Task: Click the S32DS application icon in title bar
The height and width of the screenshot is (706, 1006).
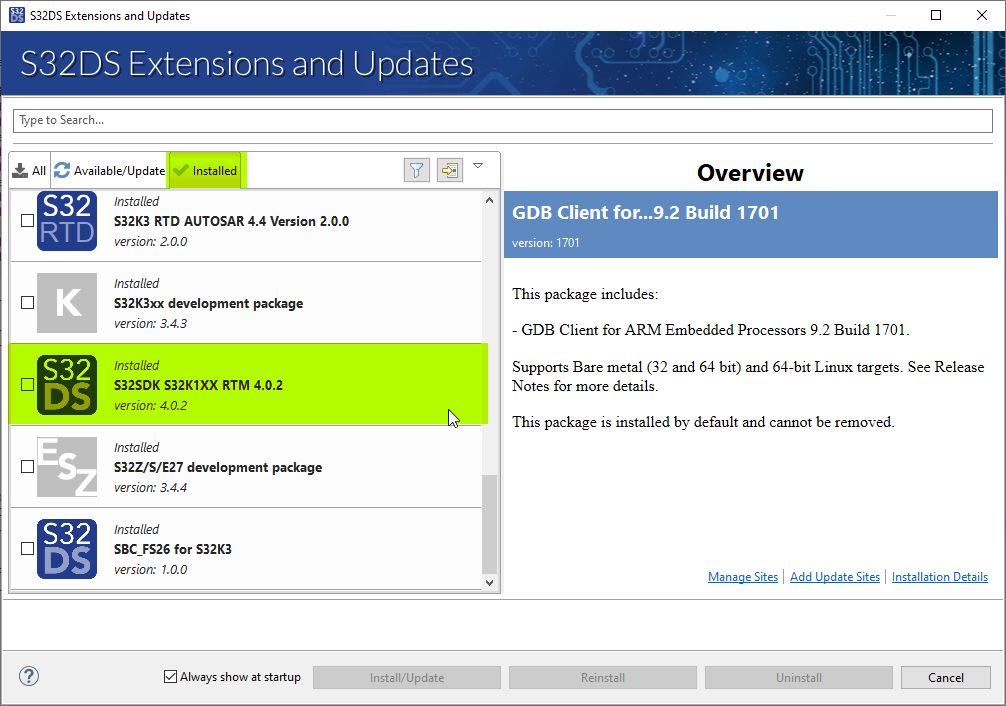Action: [17, 15]
